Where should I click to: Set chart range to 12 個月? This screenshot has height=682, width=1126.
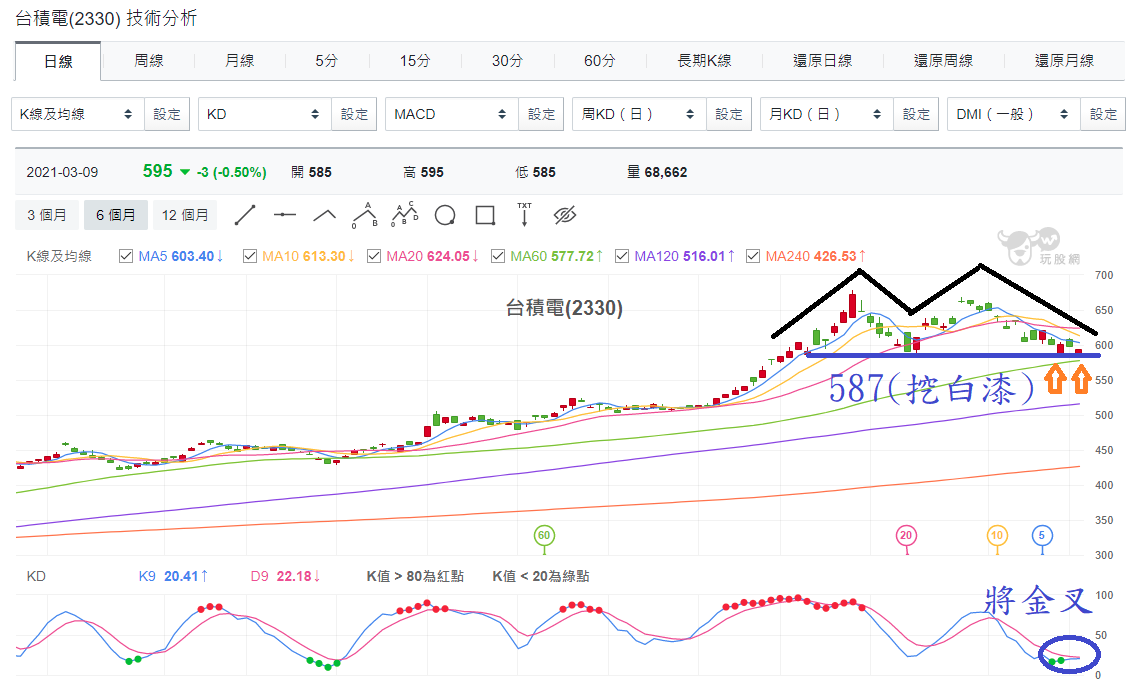(185, 215)
